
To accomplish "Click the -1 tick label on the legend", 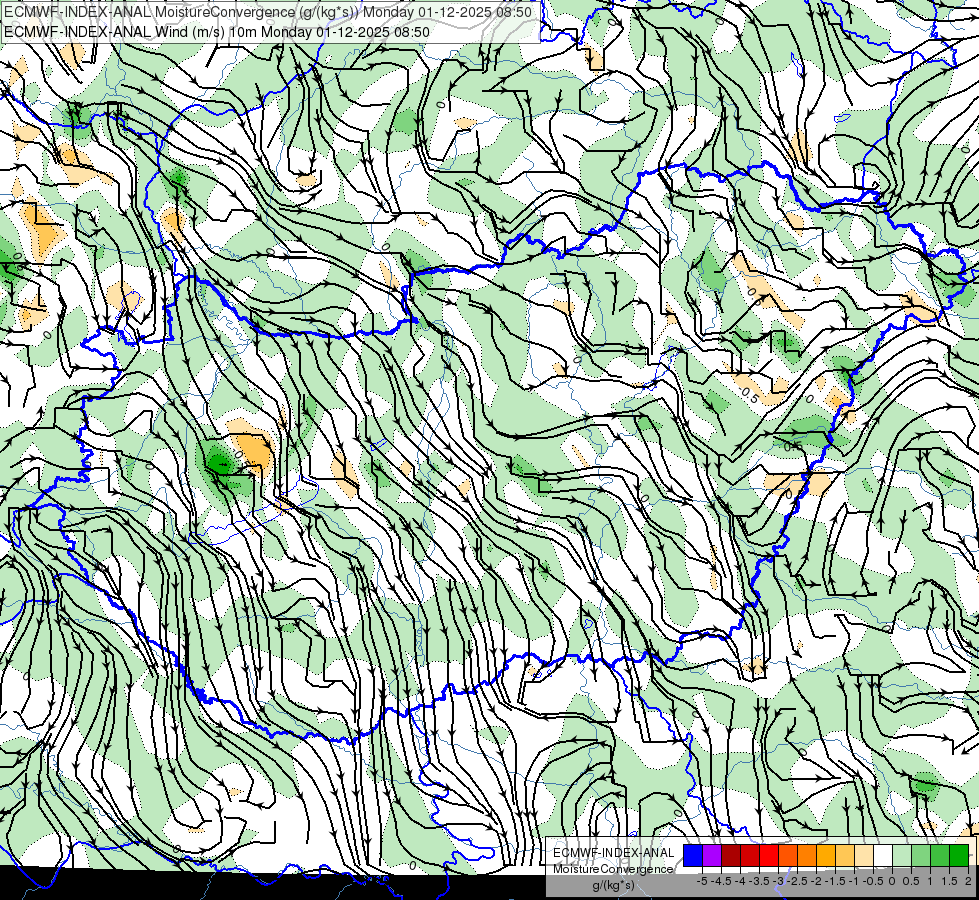I will (x=854, y=881).
